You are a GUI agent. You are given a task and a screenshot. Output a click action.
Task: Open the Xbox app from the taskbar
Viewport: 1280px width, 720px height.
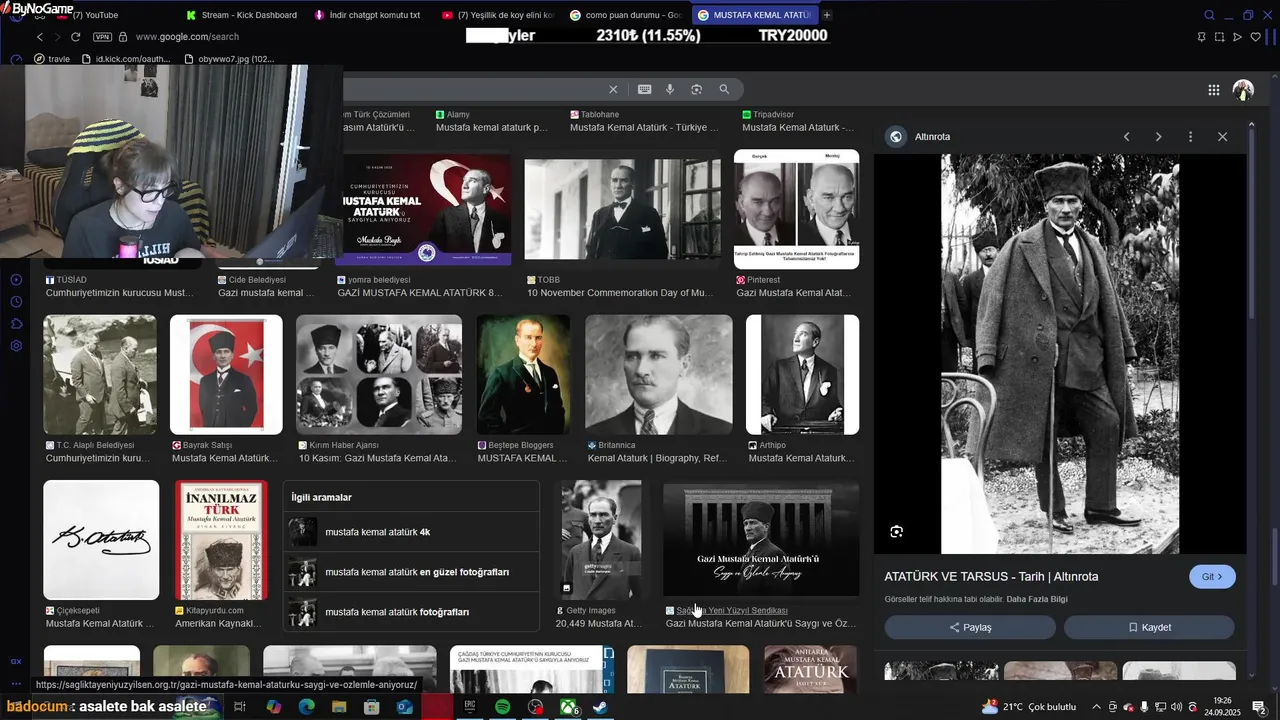568,707
